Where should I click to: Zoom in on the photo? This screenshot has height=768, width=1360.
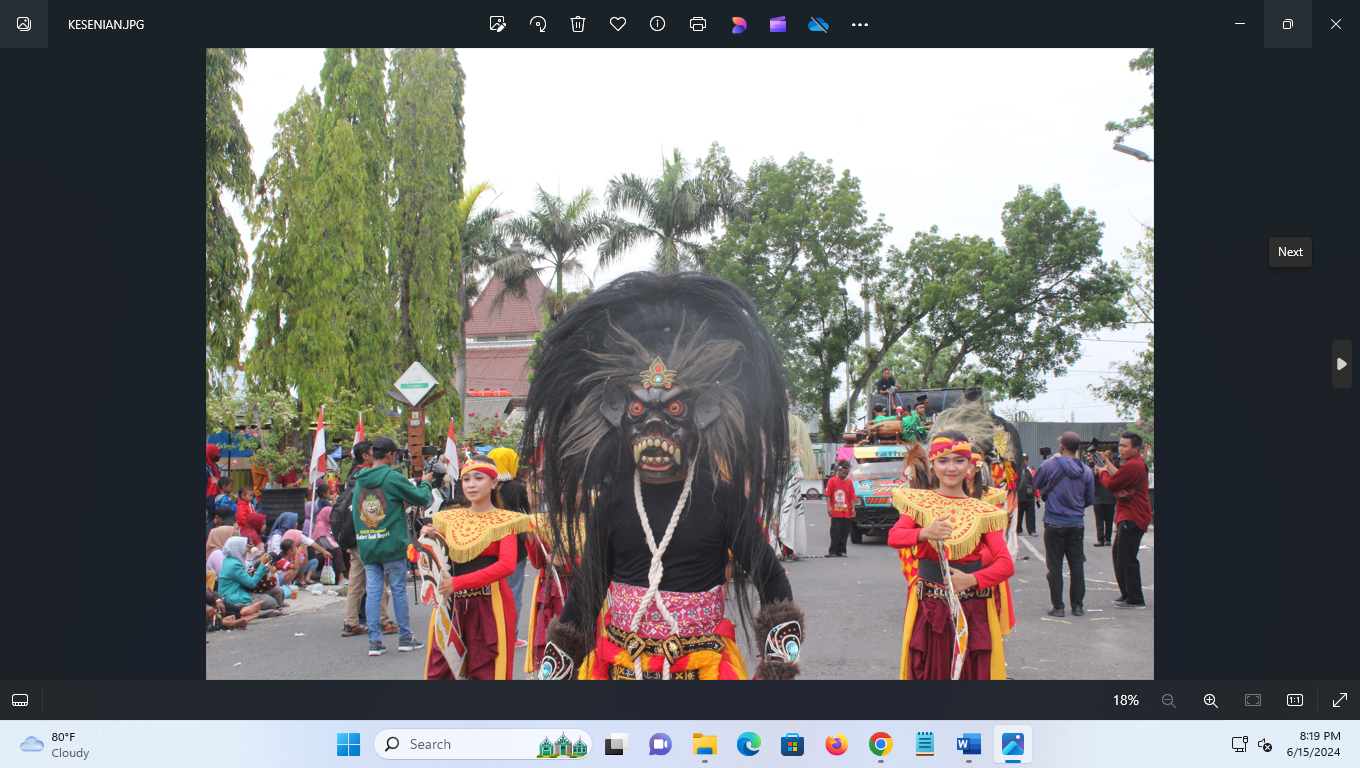tap(1210, 700)
